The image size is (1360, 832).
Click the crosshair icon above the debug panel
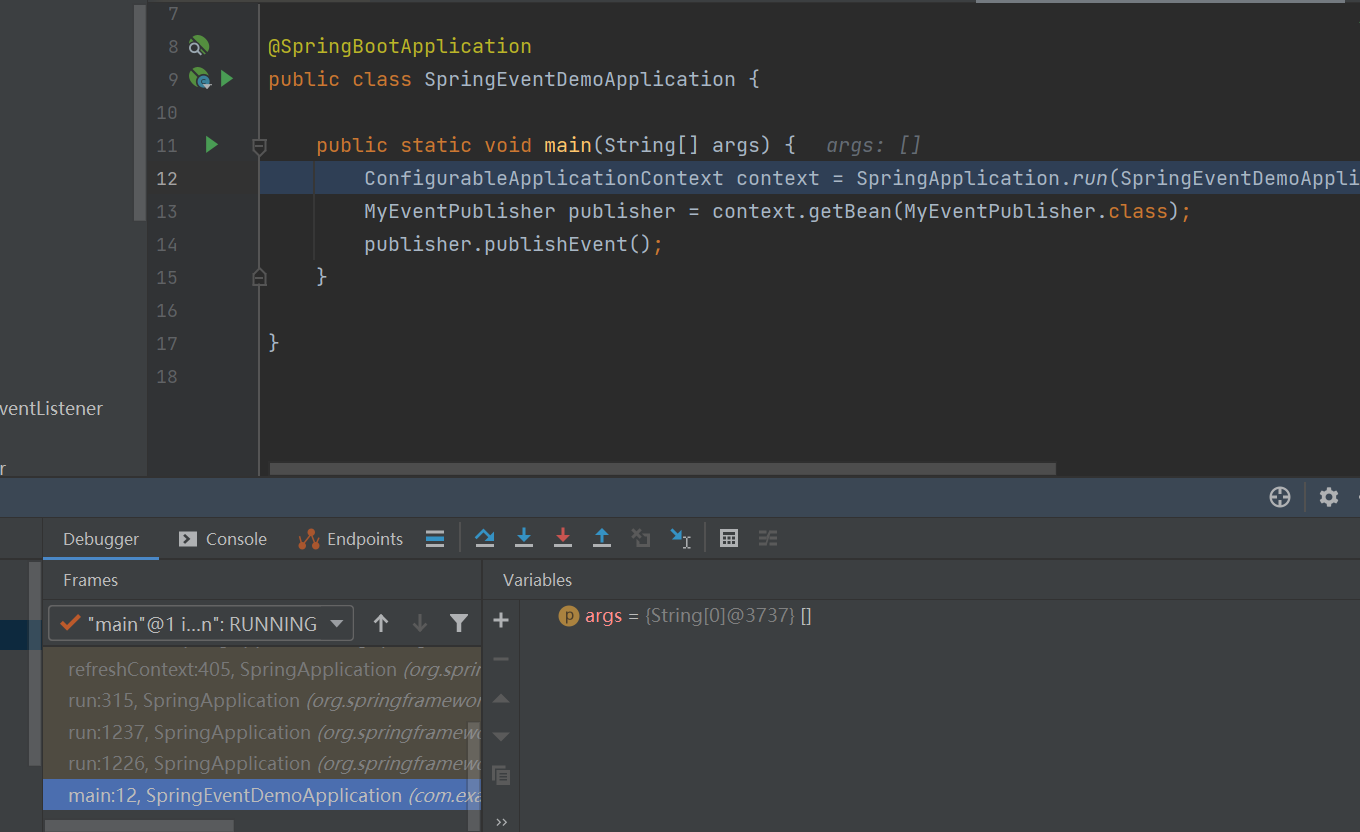click(1280, 497)
